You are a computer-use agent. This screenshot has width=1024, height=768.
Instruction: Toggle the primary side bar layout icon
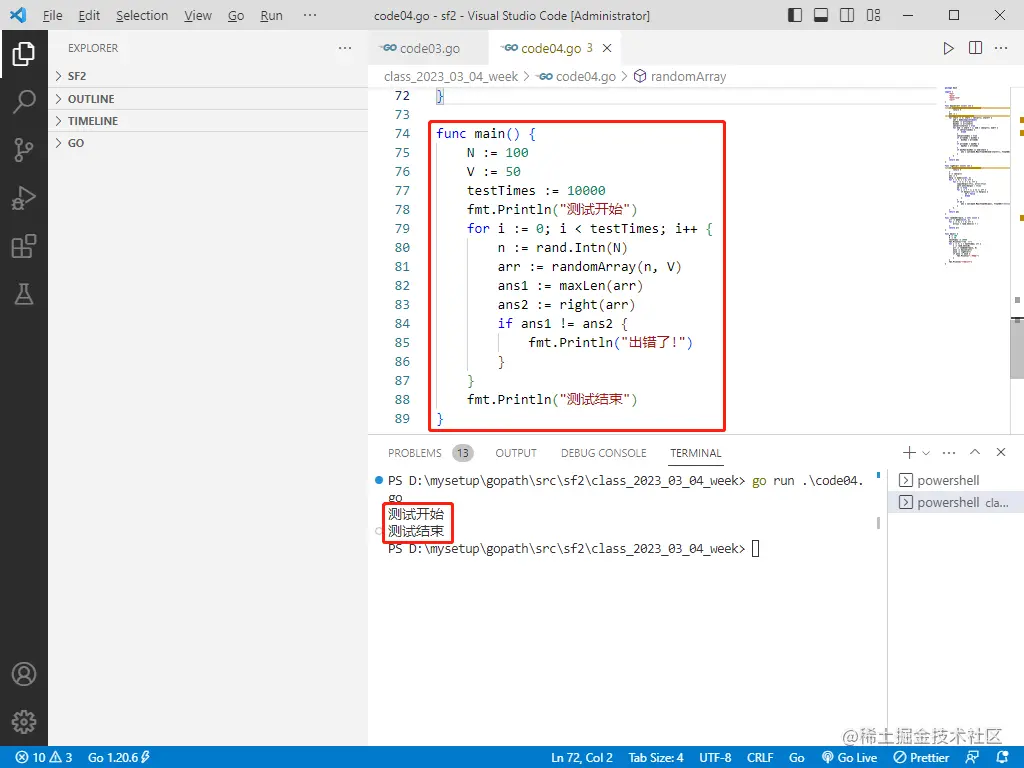click(795, 15)
